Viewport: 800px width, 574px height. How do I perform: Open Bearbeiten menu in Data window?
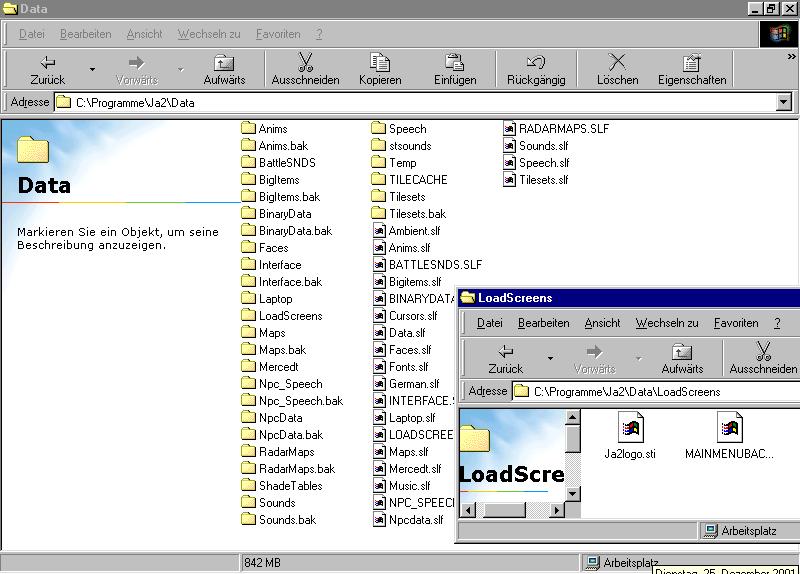85,34
